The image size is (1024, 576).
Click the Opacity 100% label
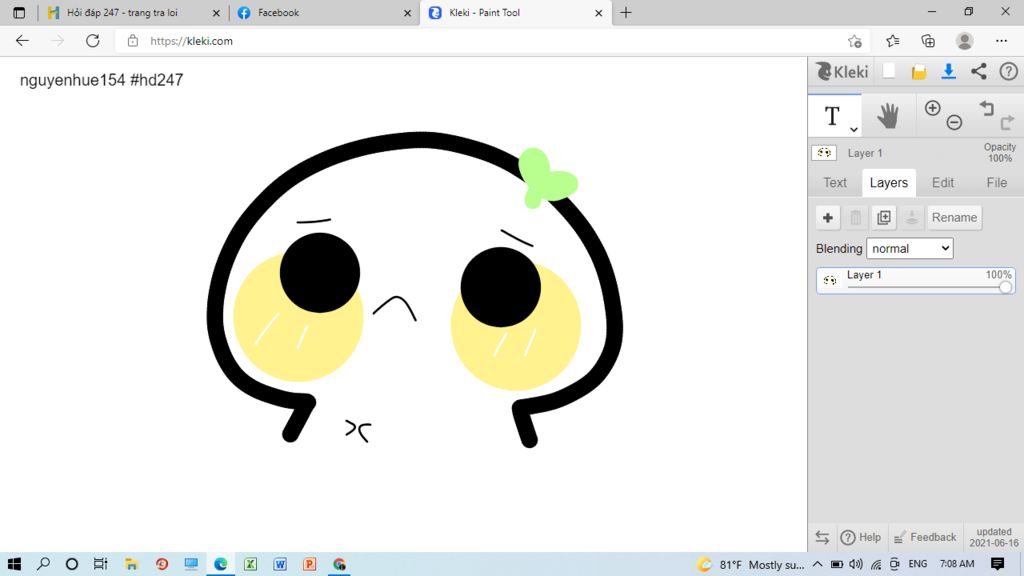point(999,152)
